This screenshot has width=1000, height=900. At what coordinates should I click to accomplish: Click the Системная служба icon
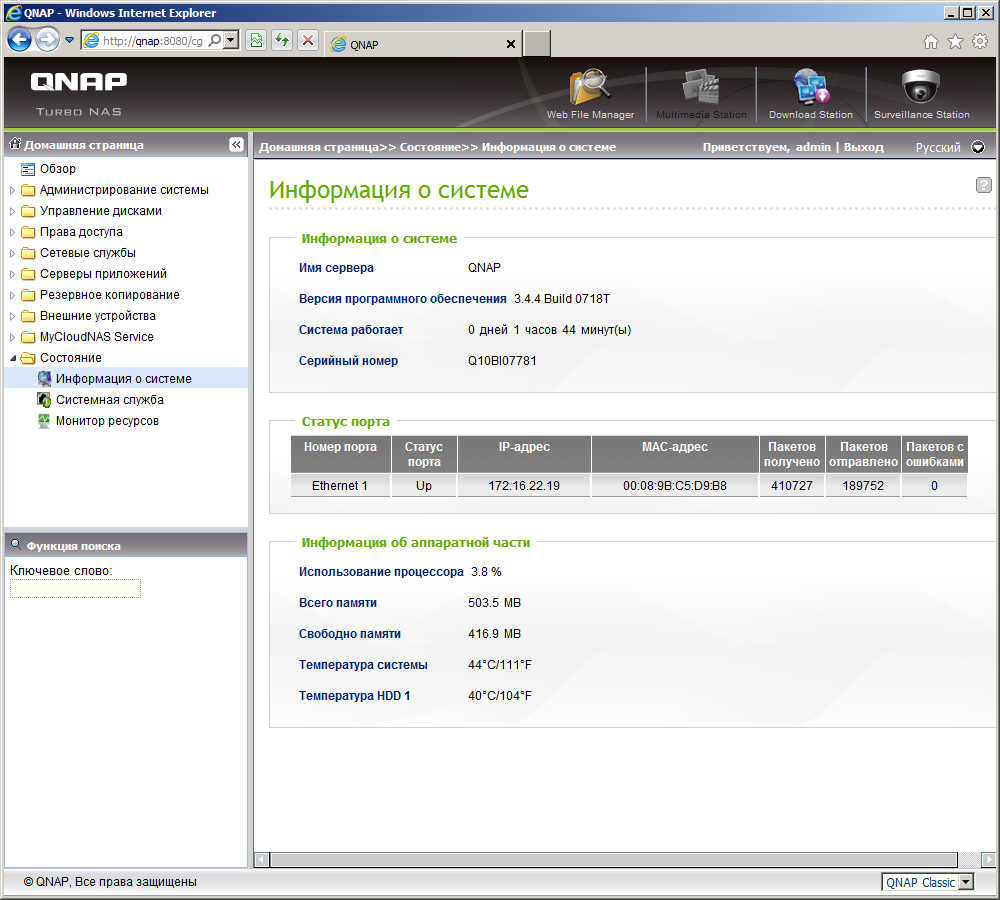(44, 400)
